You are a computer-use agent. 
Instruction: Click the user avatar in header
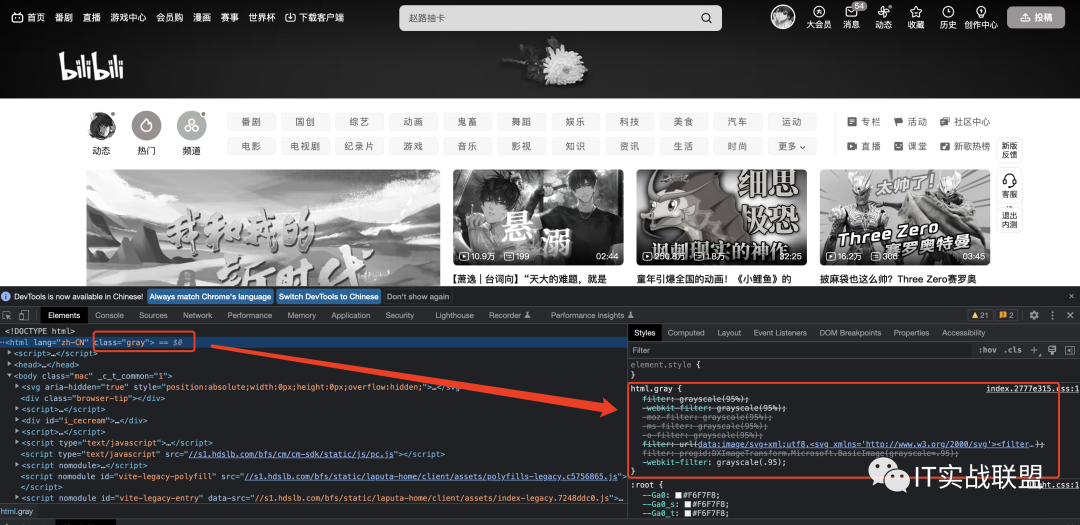pyautogui.click(x=782, y=17)
